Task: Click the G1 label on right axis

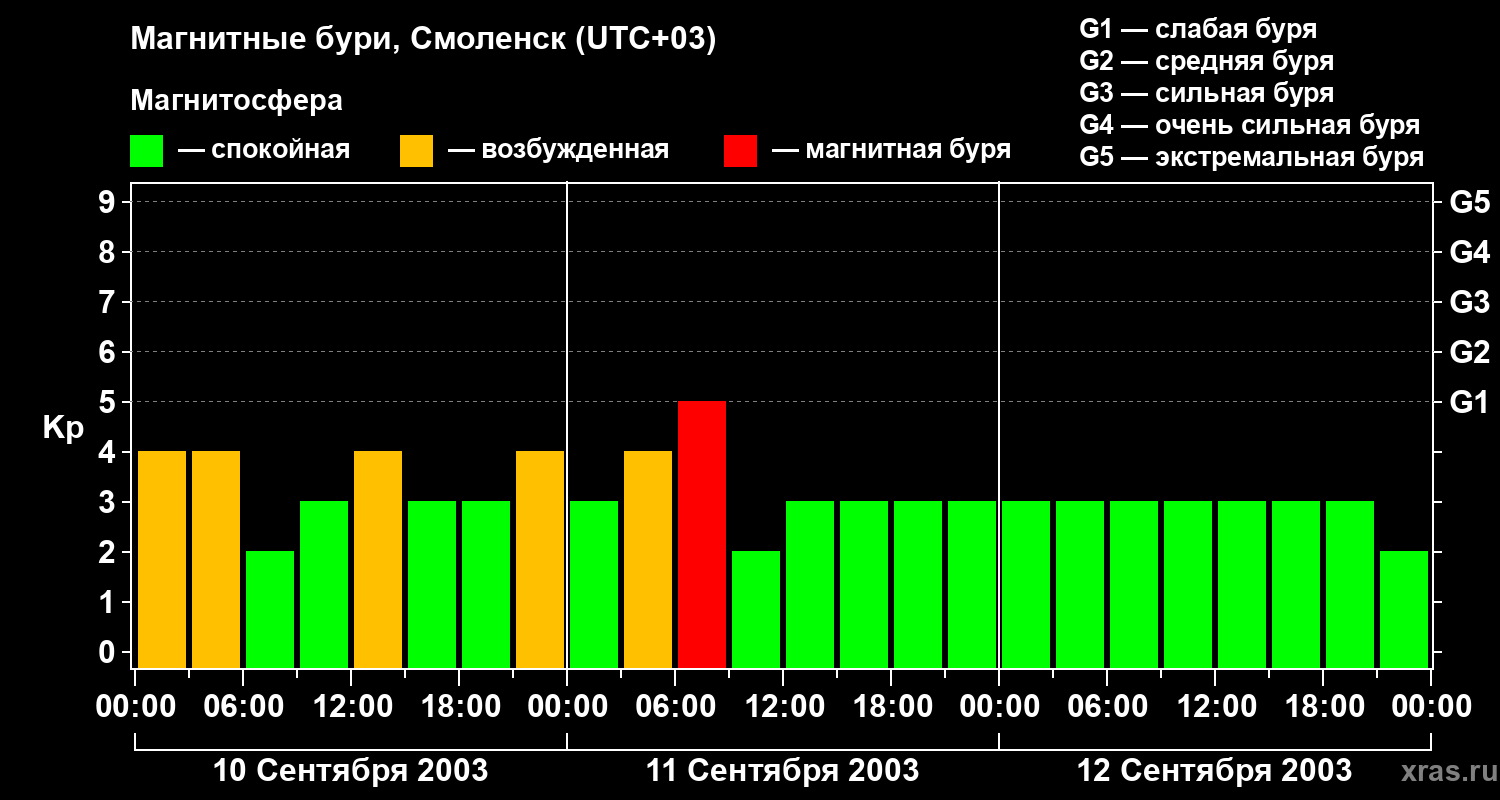Action: point(1469,402)
